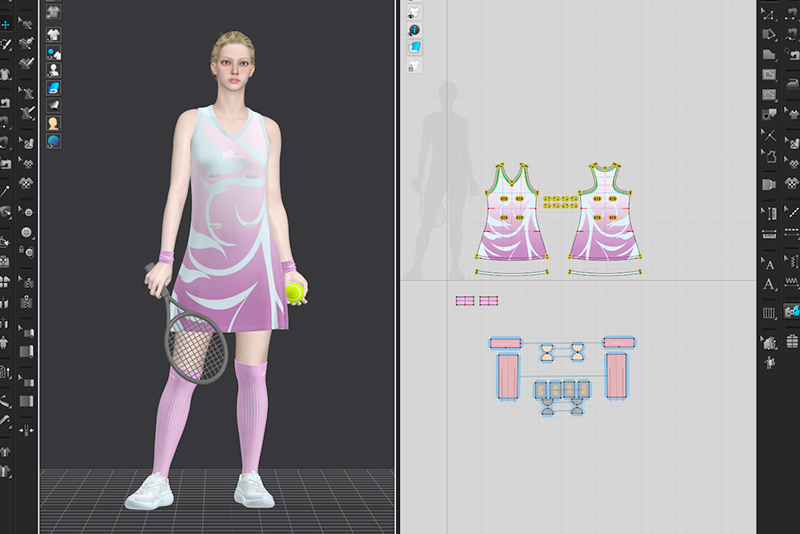Screen dimensions: 800x534
Task: Select the Edit Pattern tool in right toolbar
Action: 769,15
